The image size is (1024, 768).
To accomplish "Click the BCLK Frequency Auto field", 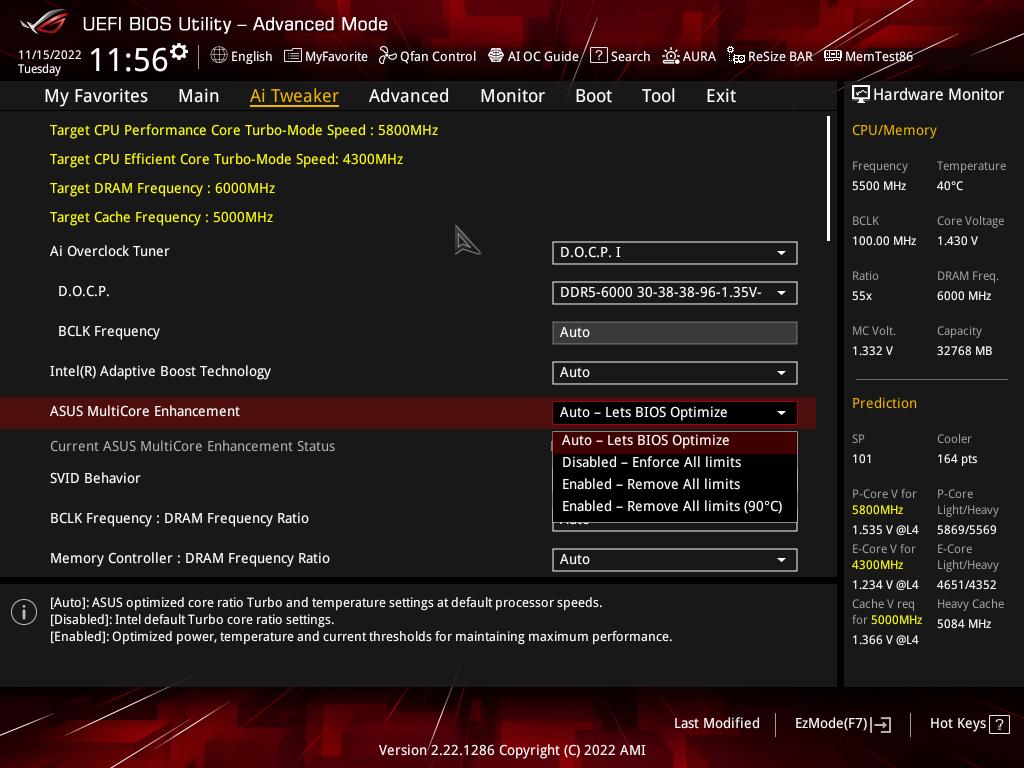I will click(675, 332).
